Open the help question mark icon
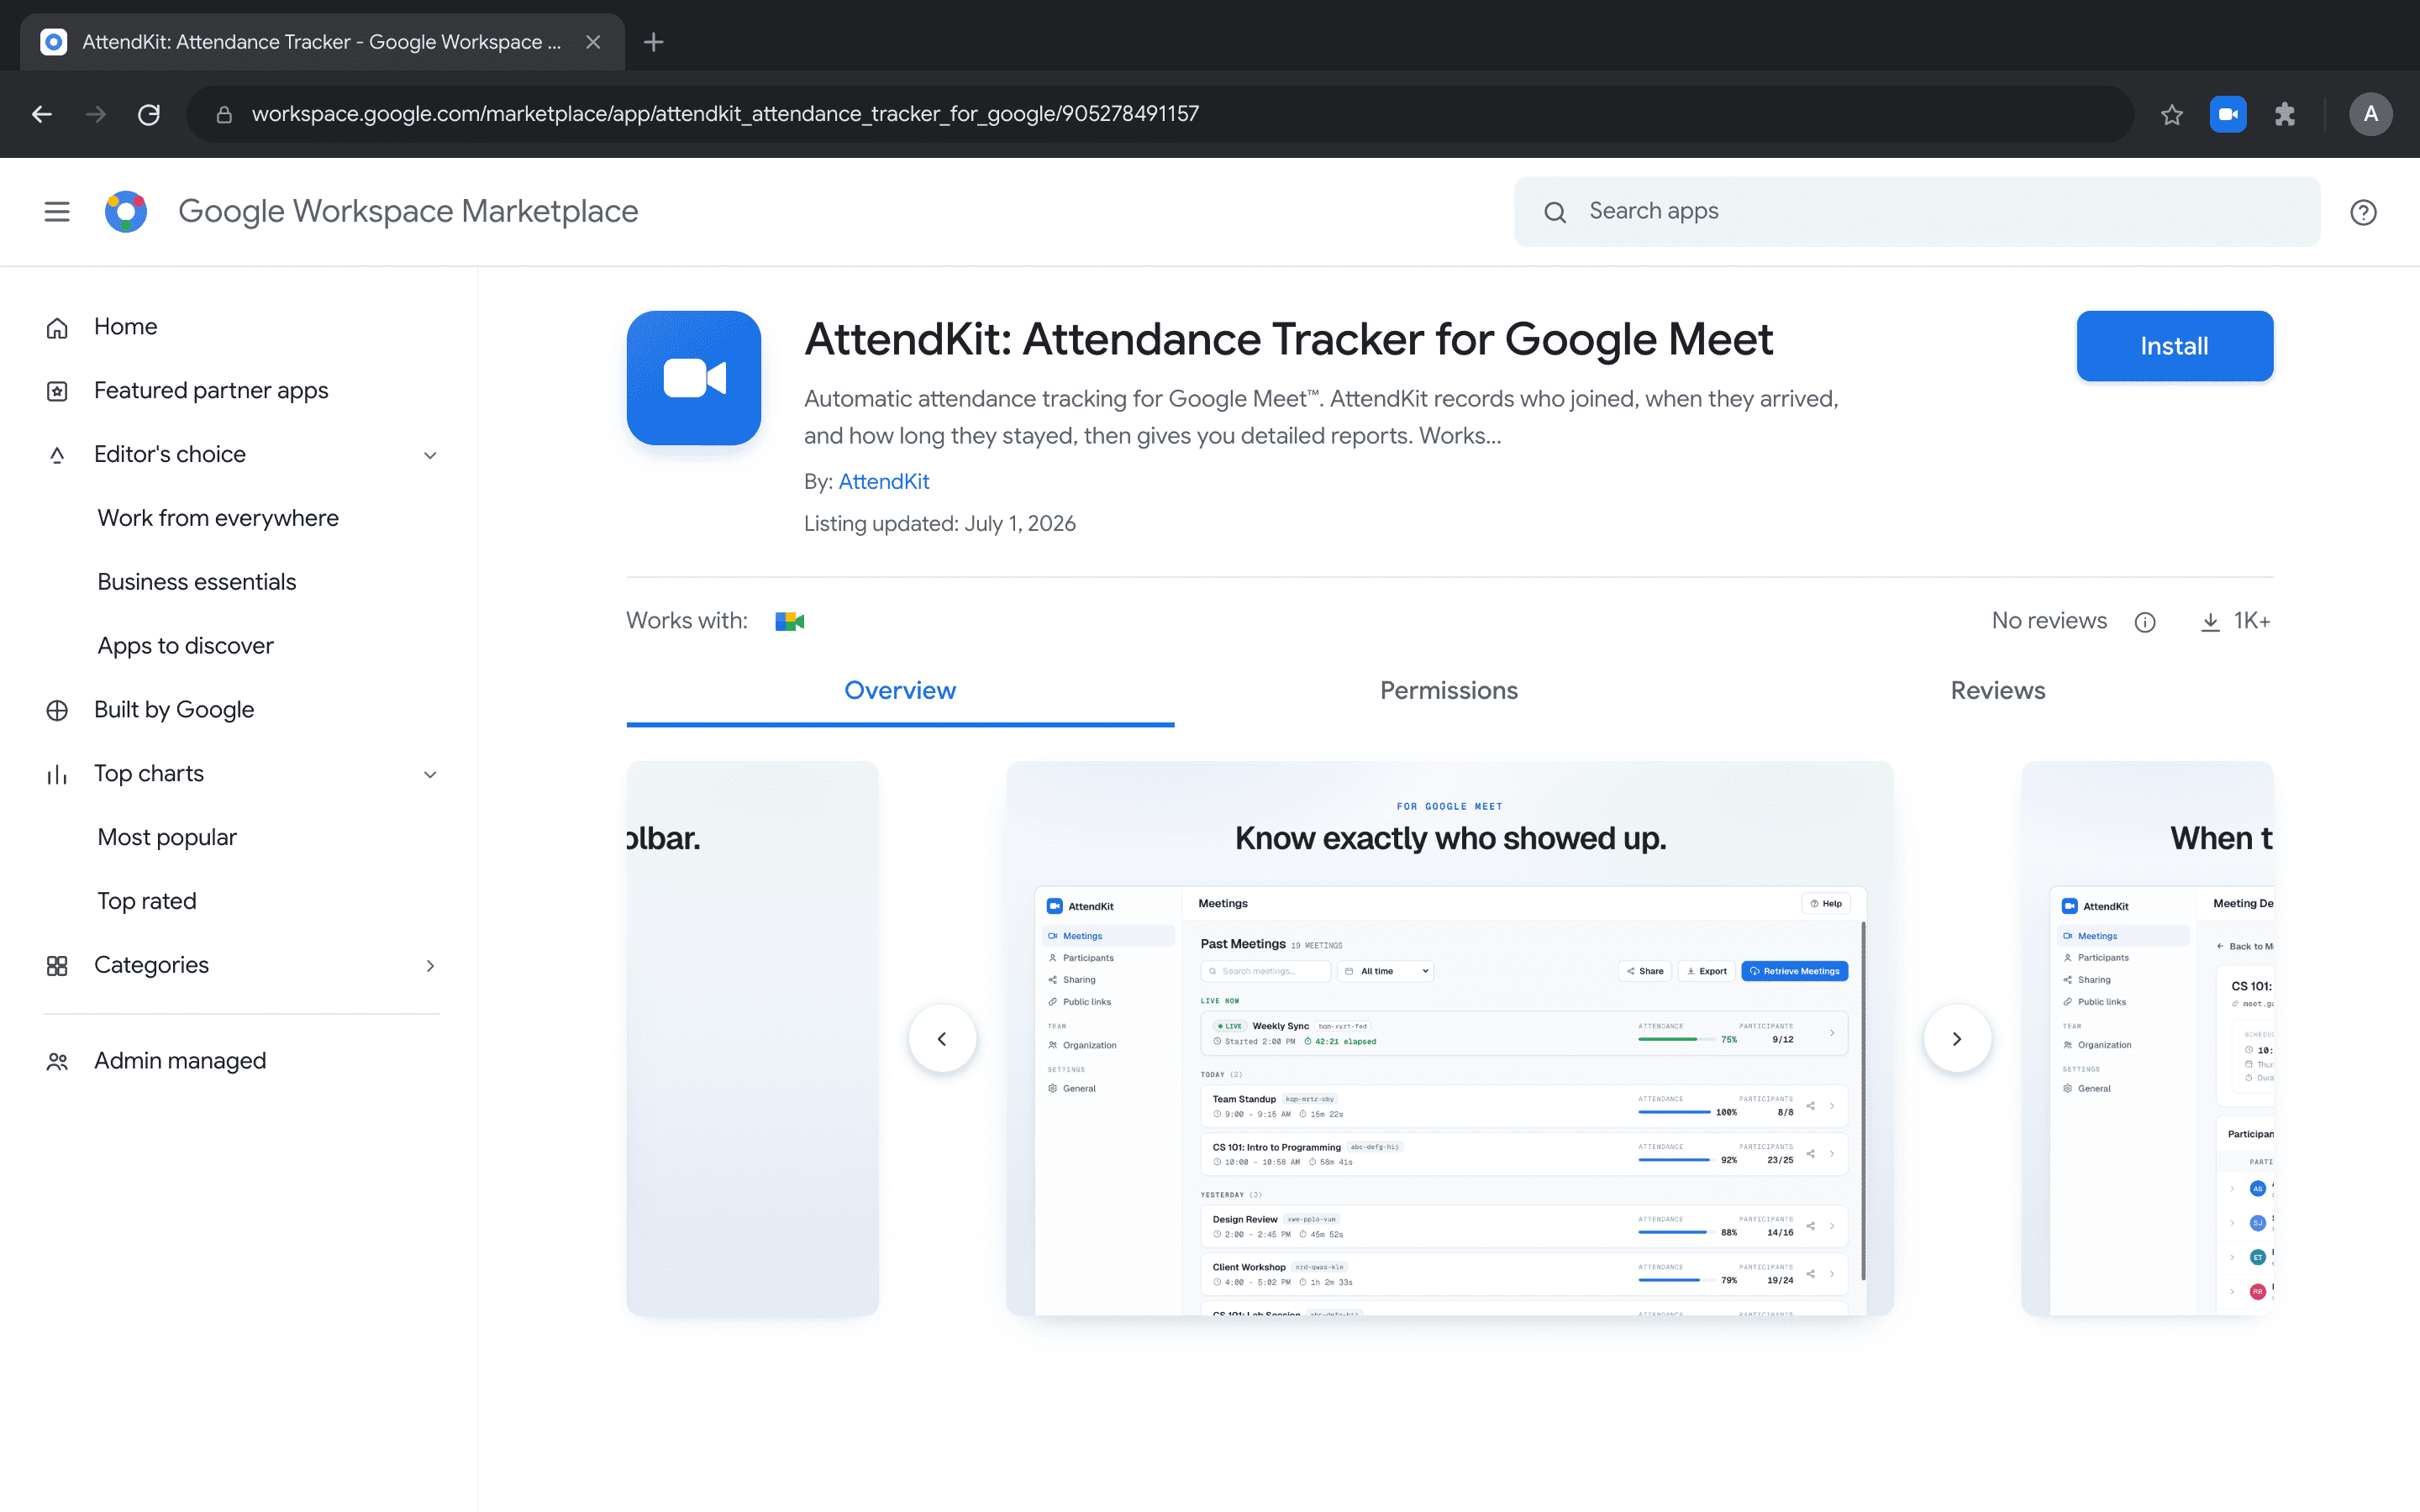 (x=2363, y=212)
